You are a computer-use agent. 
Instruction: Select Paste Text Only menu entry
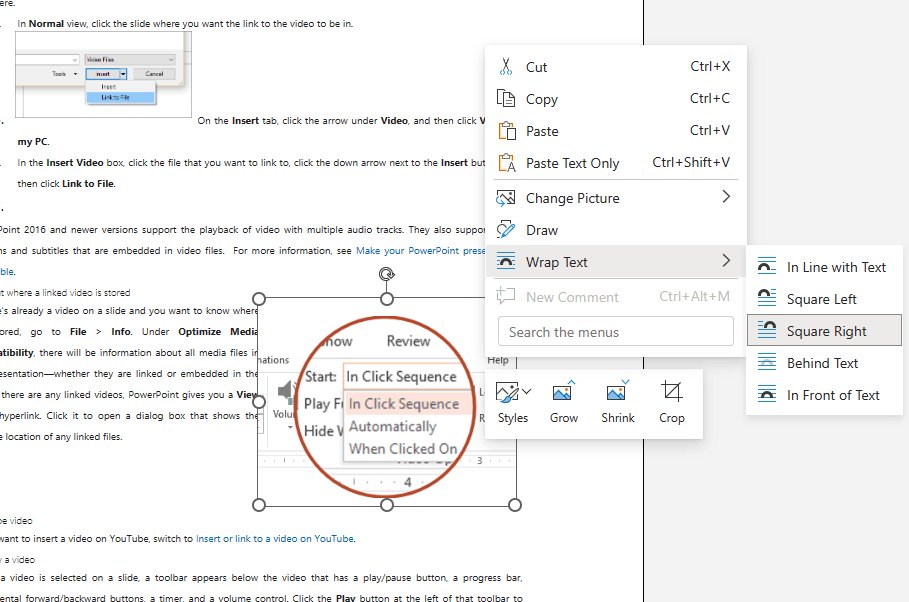coord(616,163)
